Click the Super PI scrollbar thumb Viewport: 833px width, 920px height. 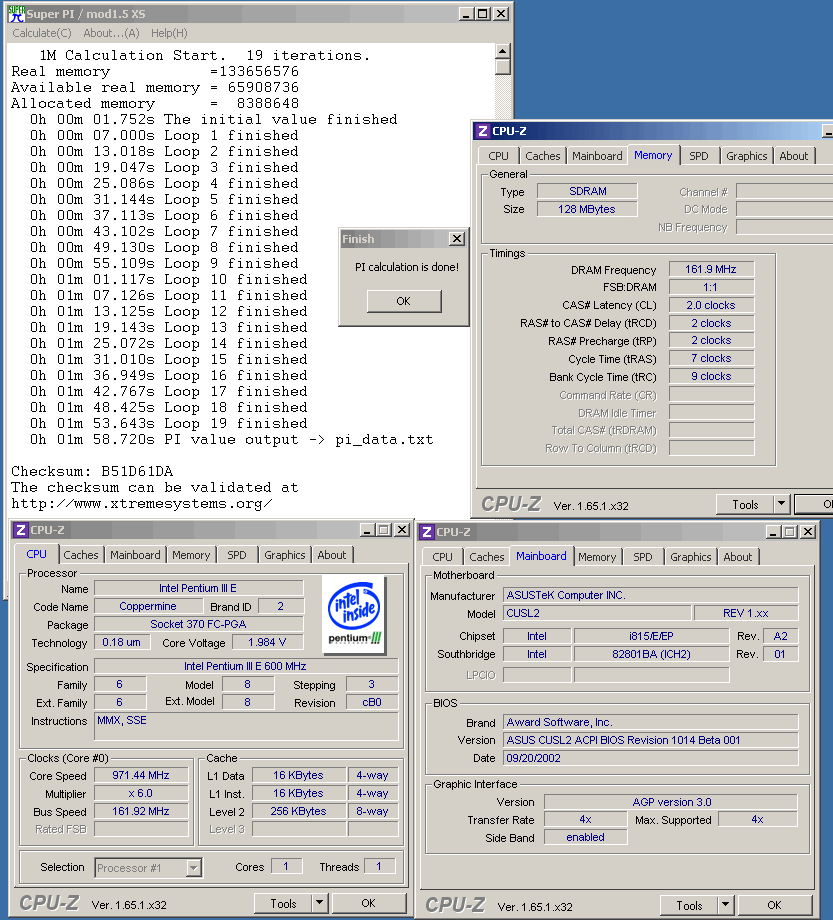[502, 67]
